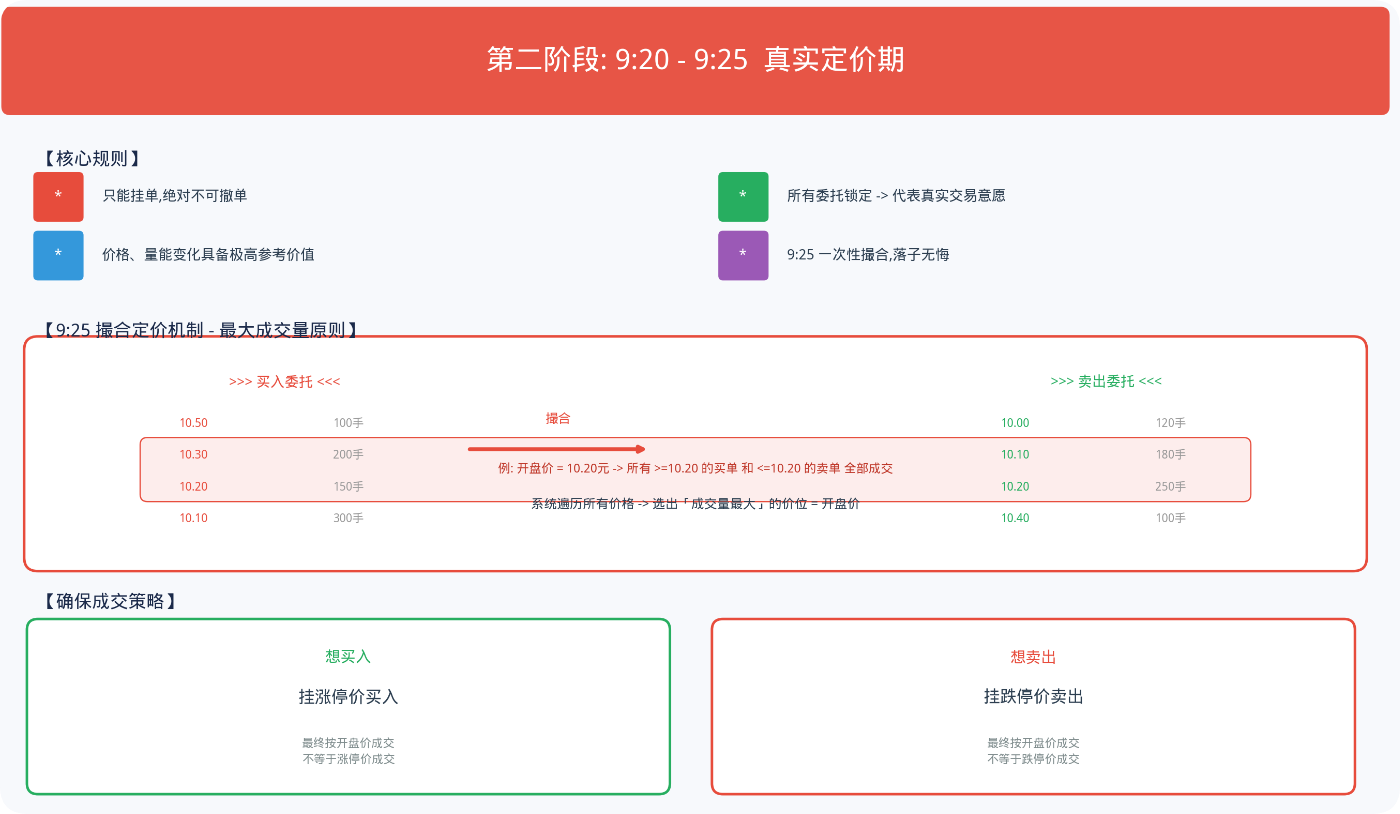1400x814 pixels.
Task: Select the text 挂涨停价买入
Action: coord(348,697)
